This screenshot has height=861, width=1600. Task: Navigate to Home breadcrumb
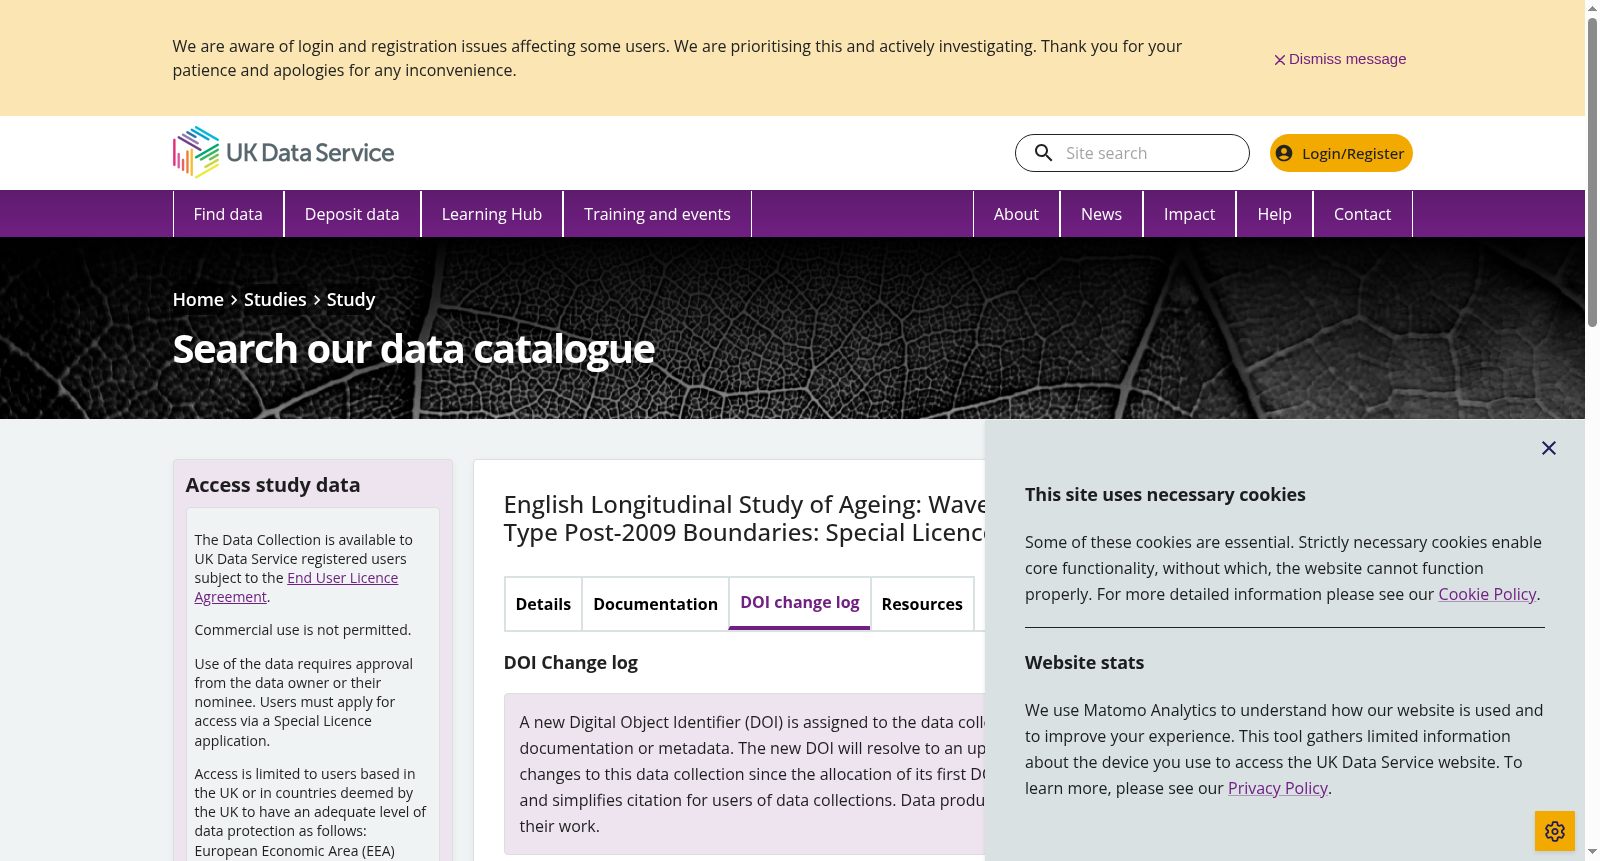[x=198, y=300]
